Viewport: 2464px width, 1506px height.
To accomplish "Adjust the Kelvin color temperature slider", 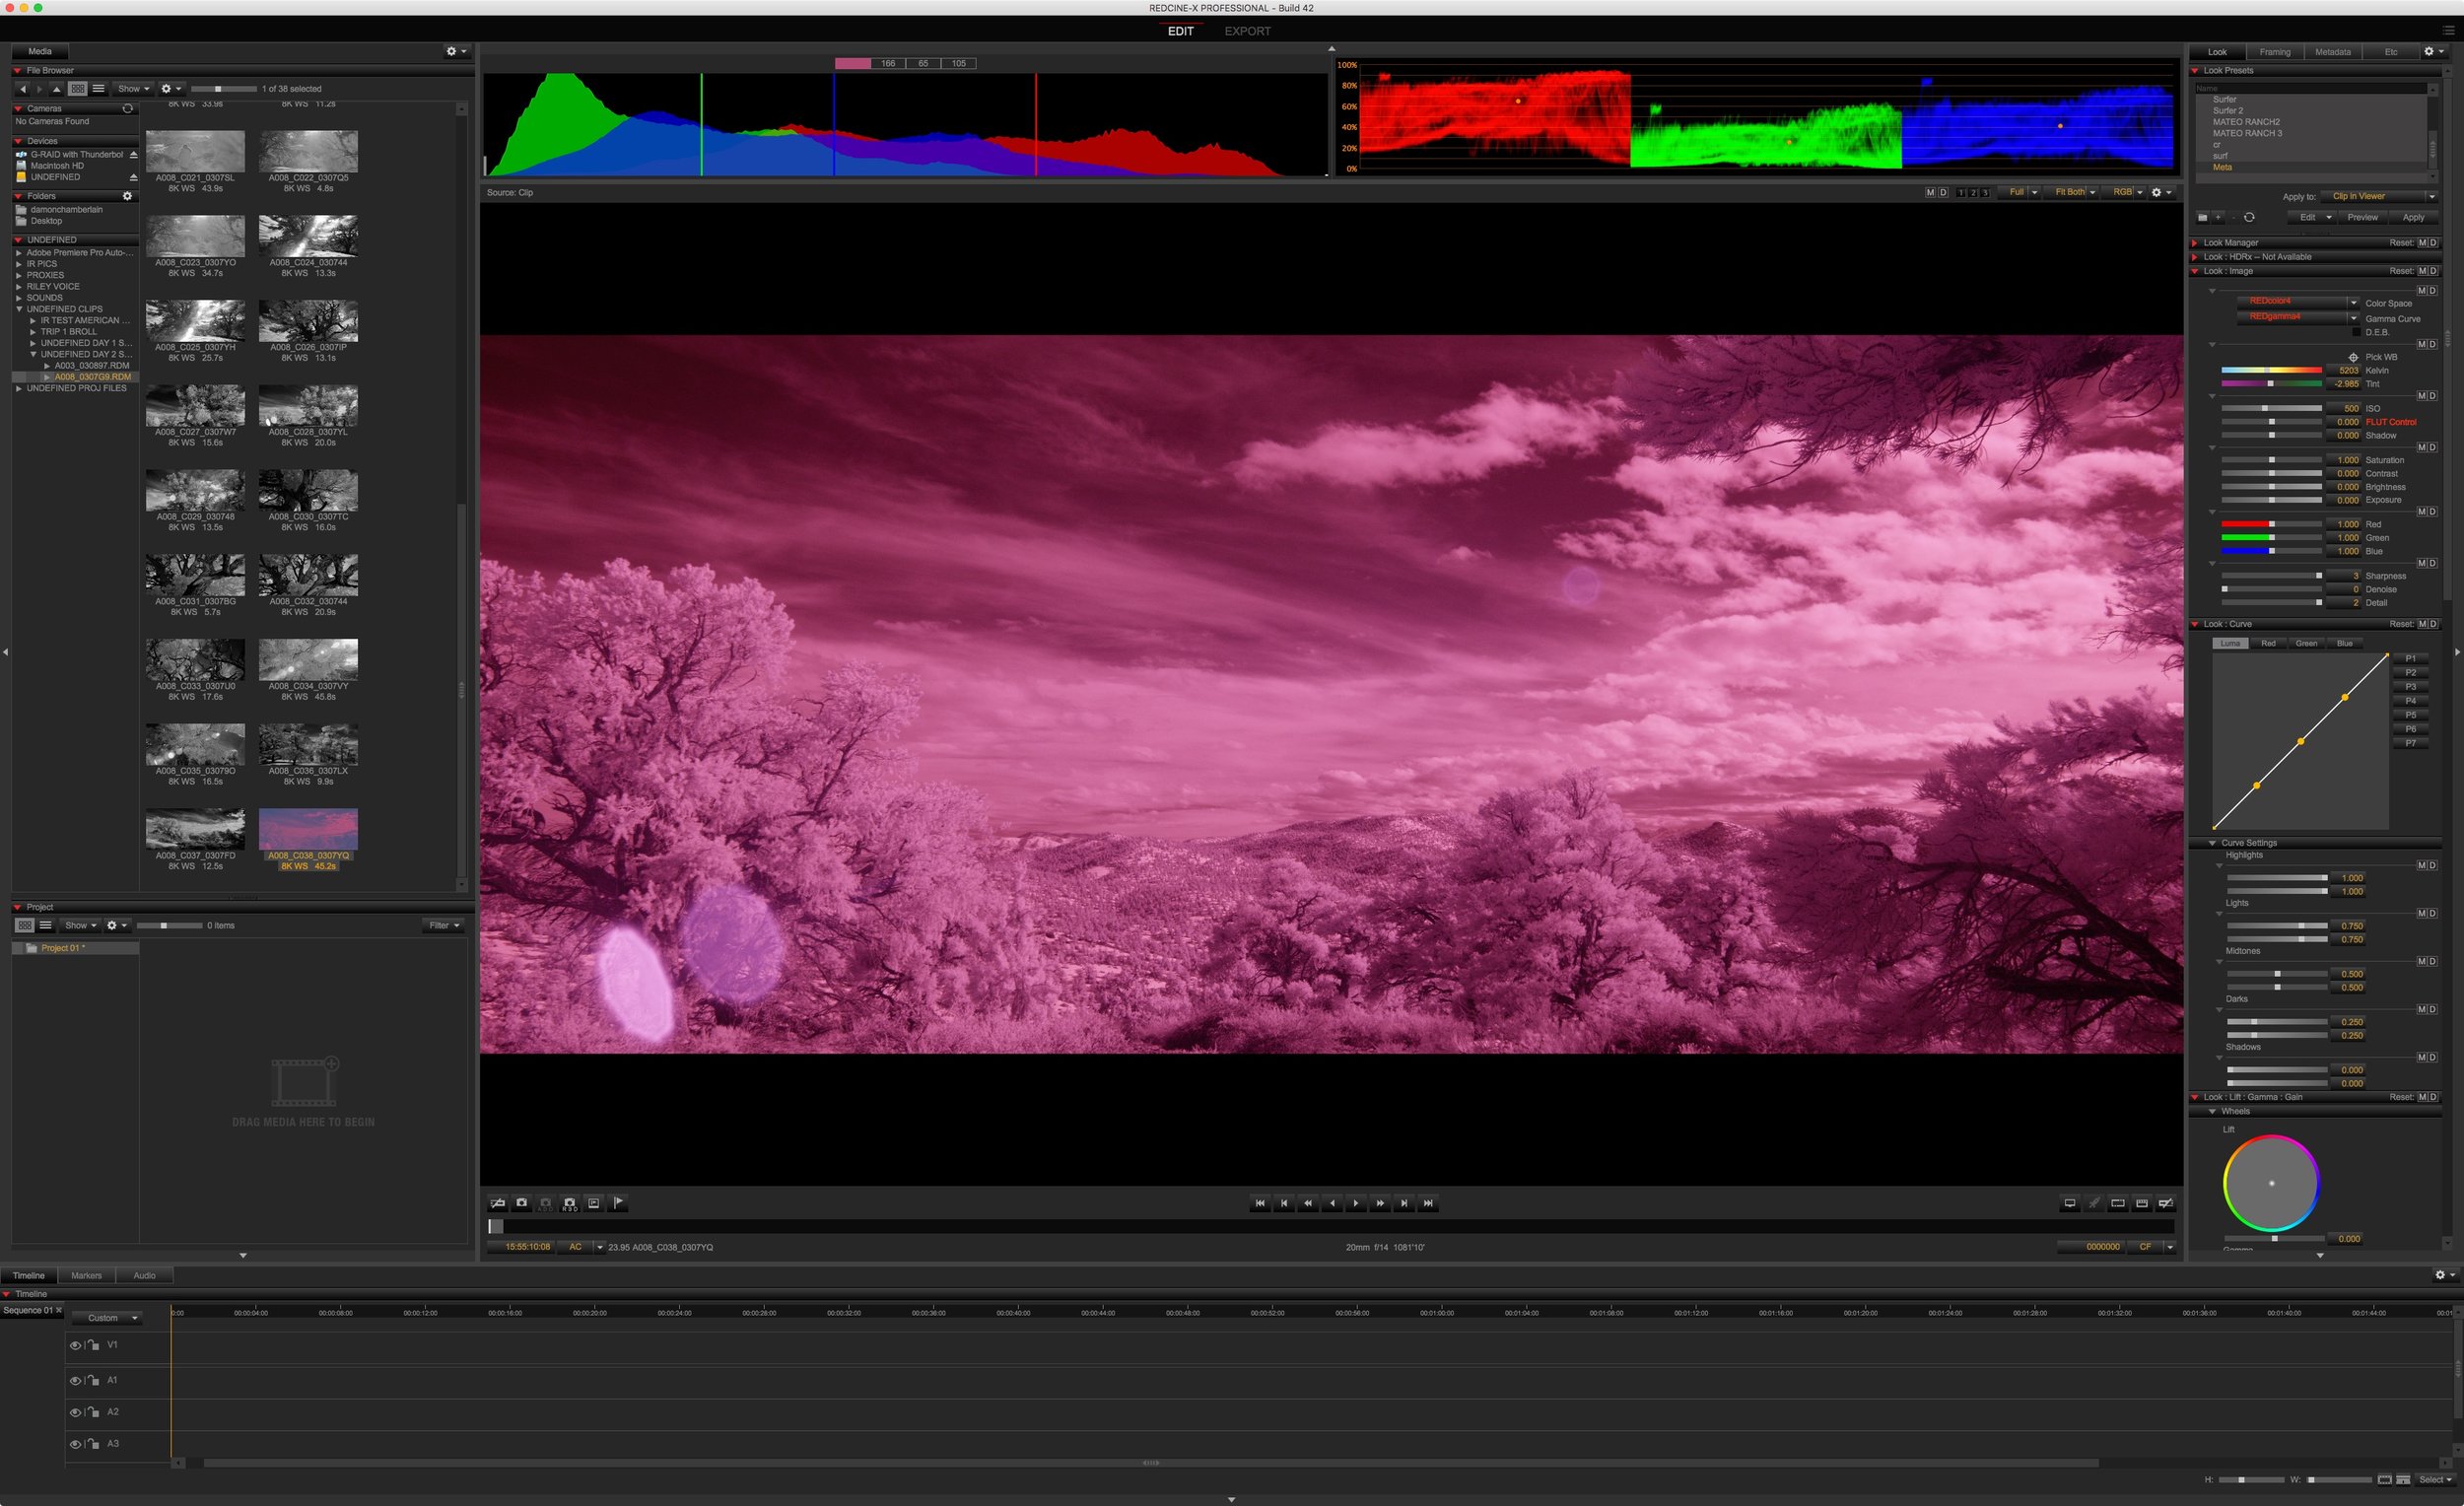I will (2271, 370).
